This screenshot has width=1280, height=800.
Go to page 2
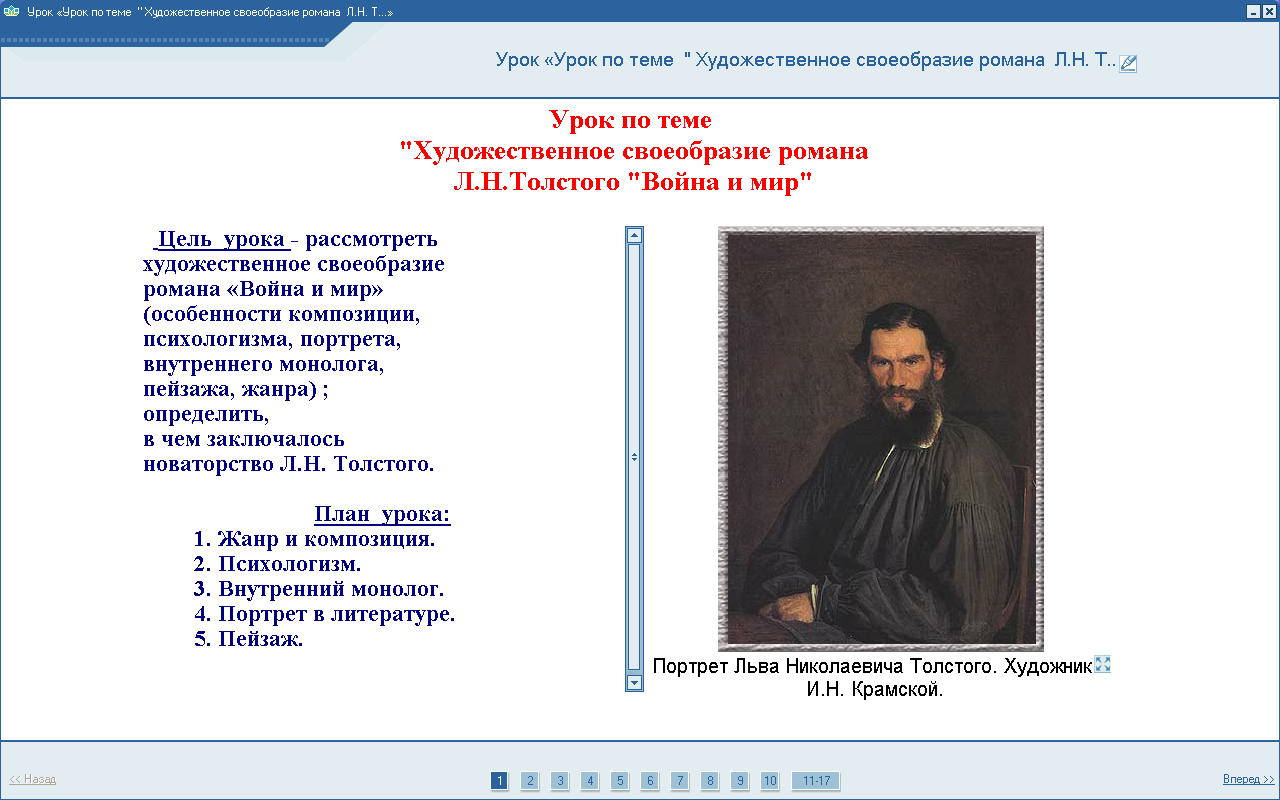point(530,781)
